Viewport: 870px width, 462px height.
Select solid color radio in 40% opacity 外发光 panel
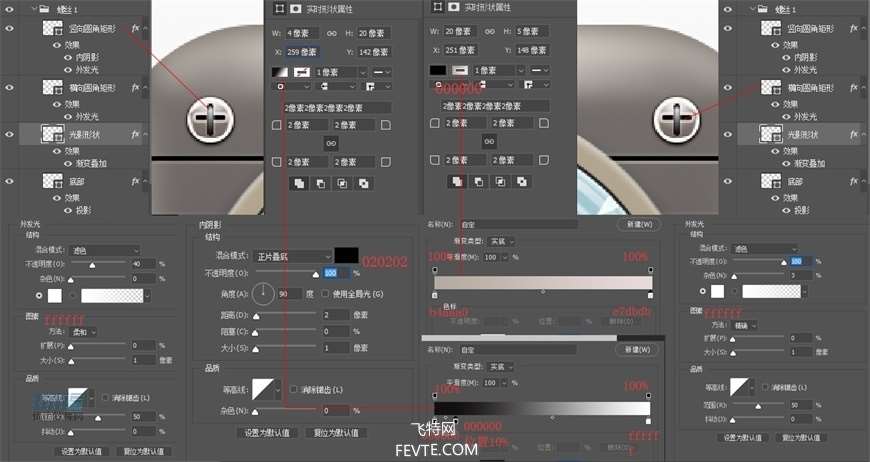[x=39, y=296]
